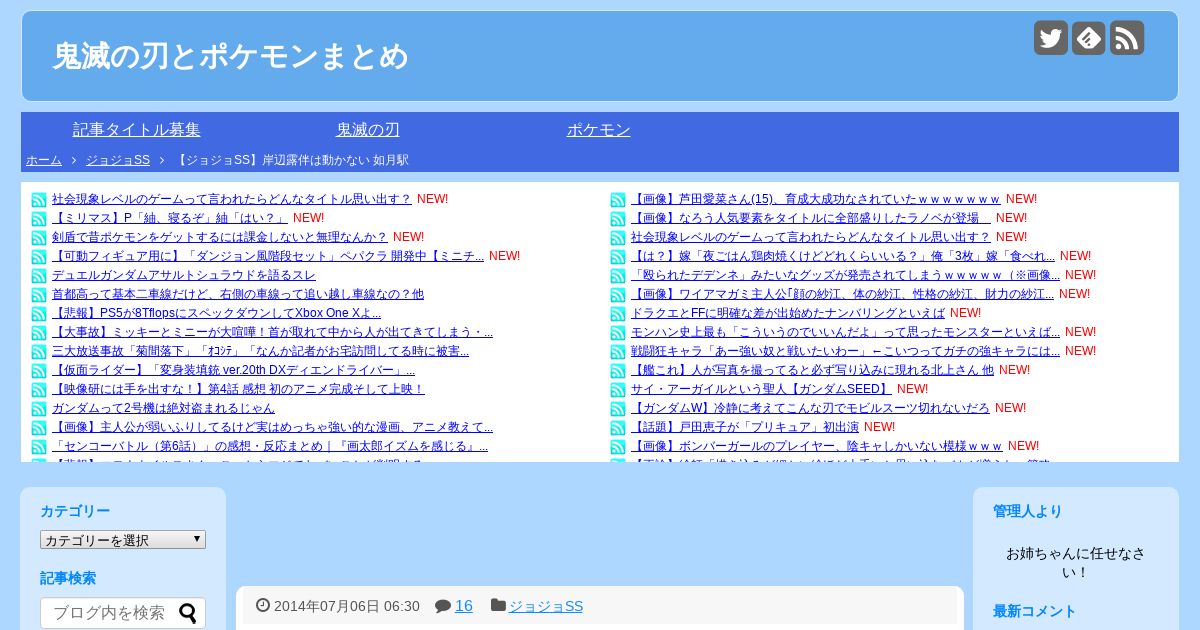Click site title 鬼滅の刃とポケモンまとめ
The image size is (1200, 630).
click(x=231, y=56)
